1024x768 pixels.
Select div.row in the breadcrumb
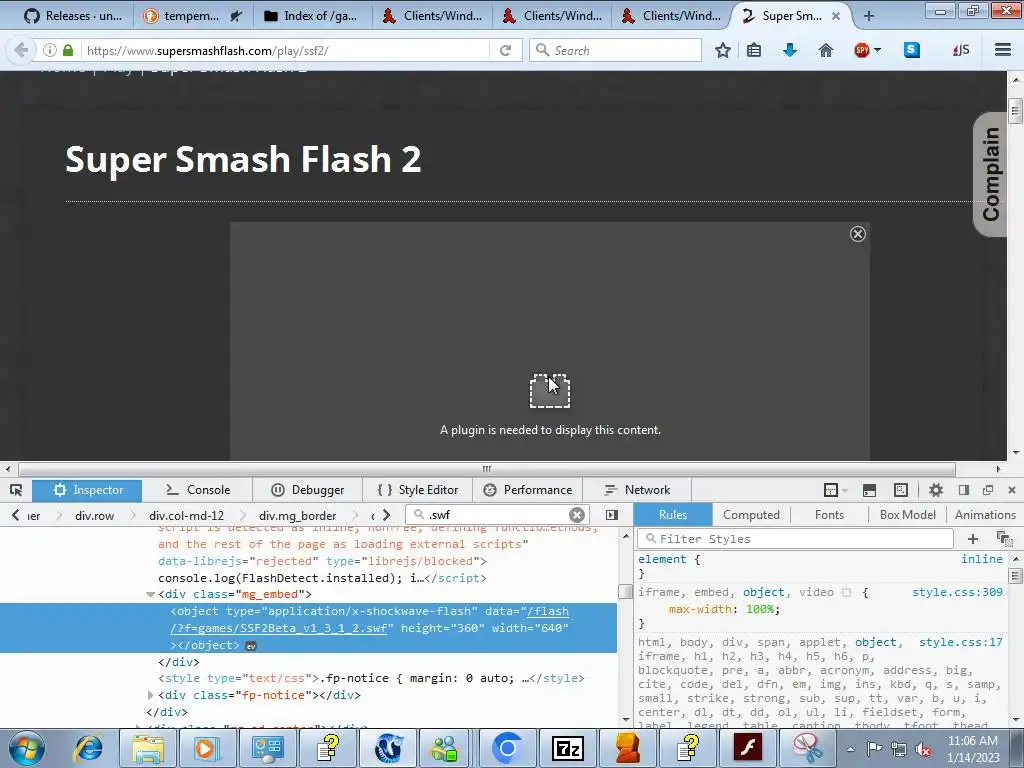[x=95, y=515]
